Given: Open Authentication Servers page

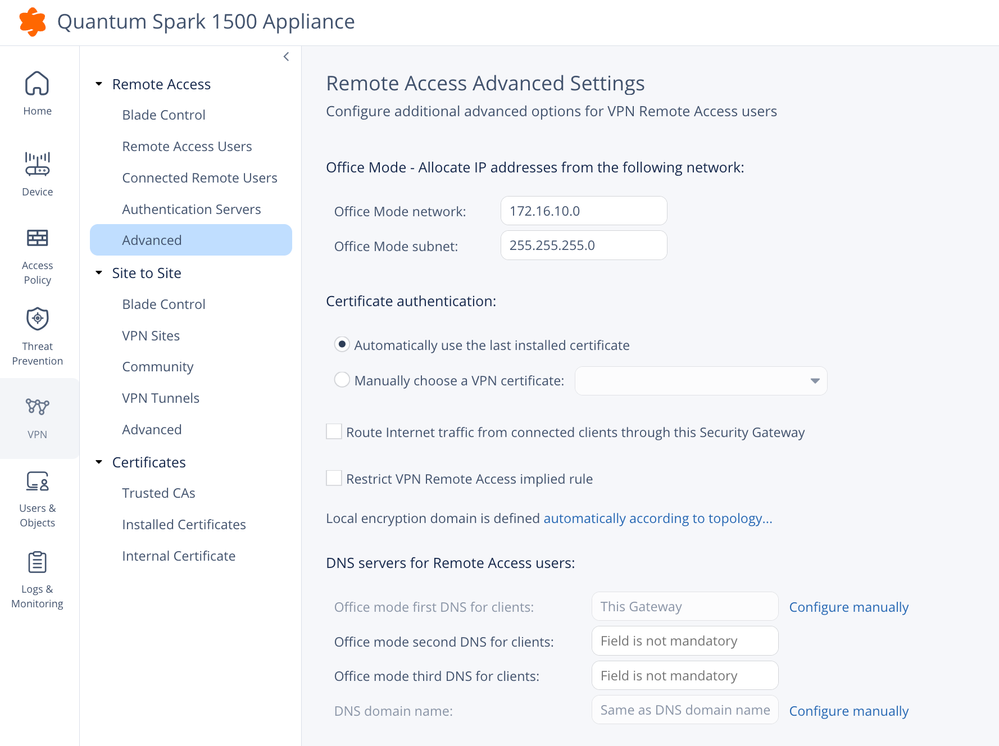Looking at the screenshot, I should coord(191,209).
